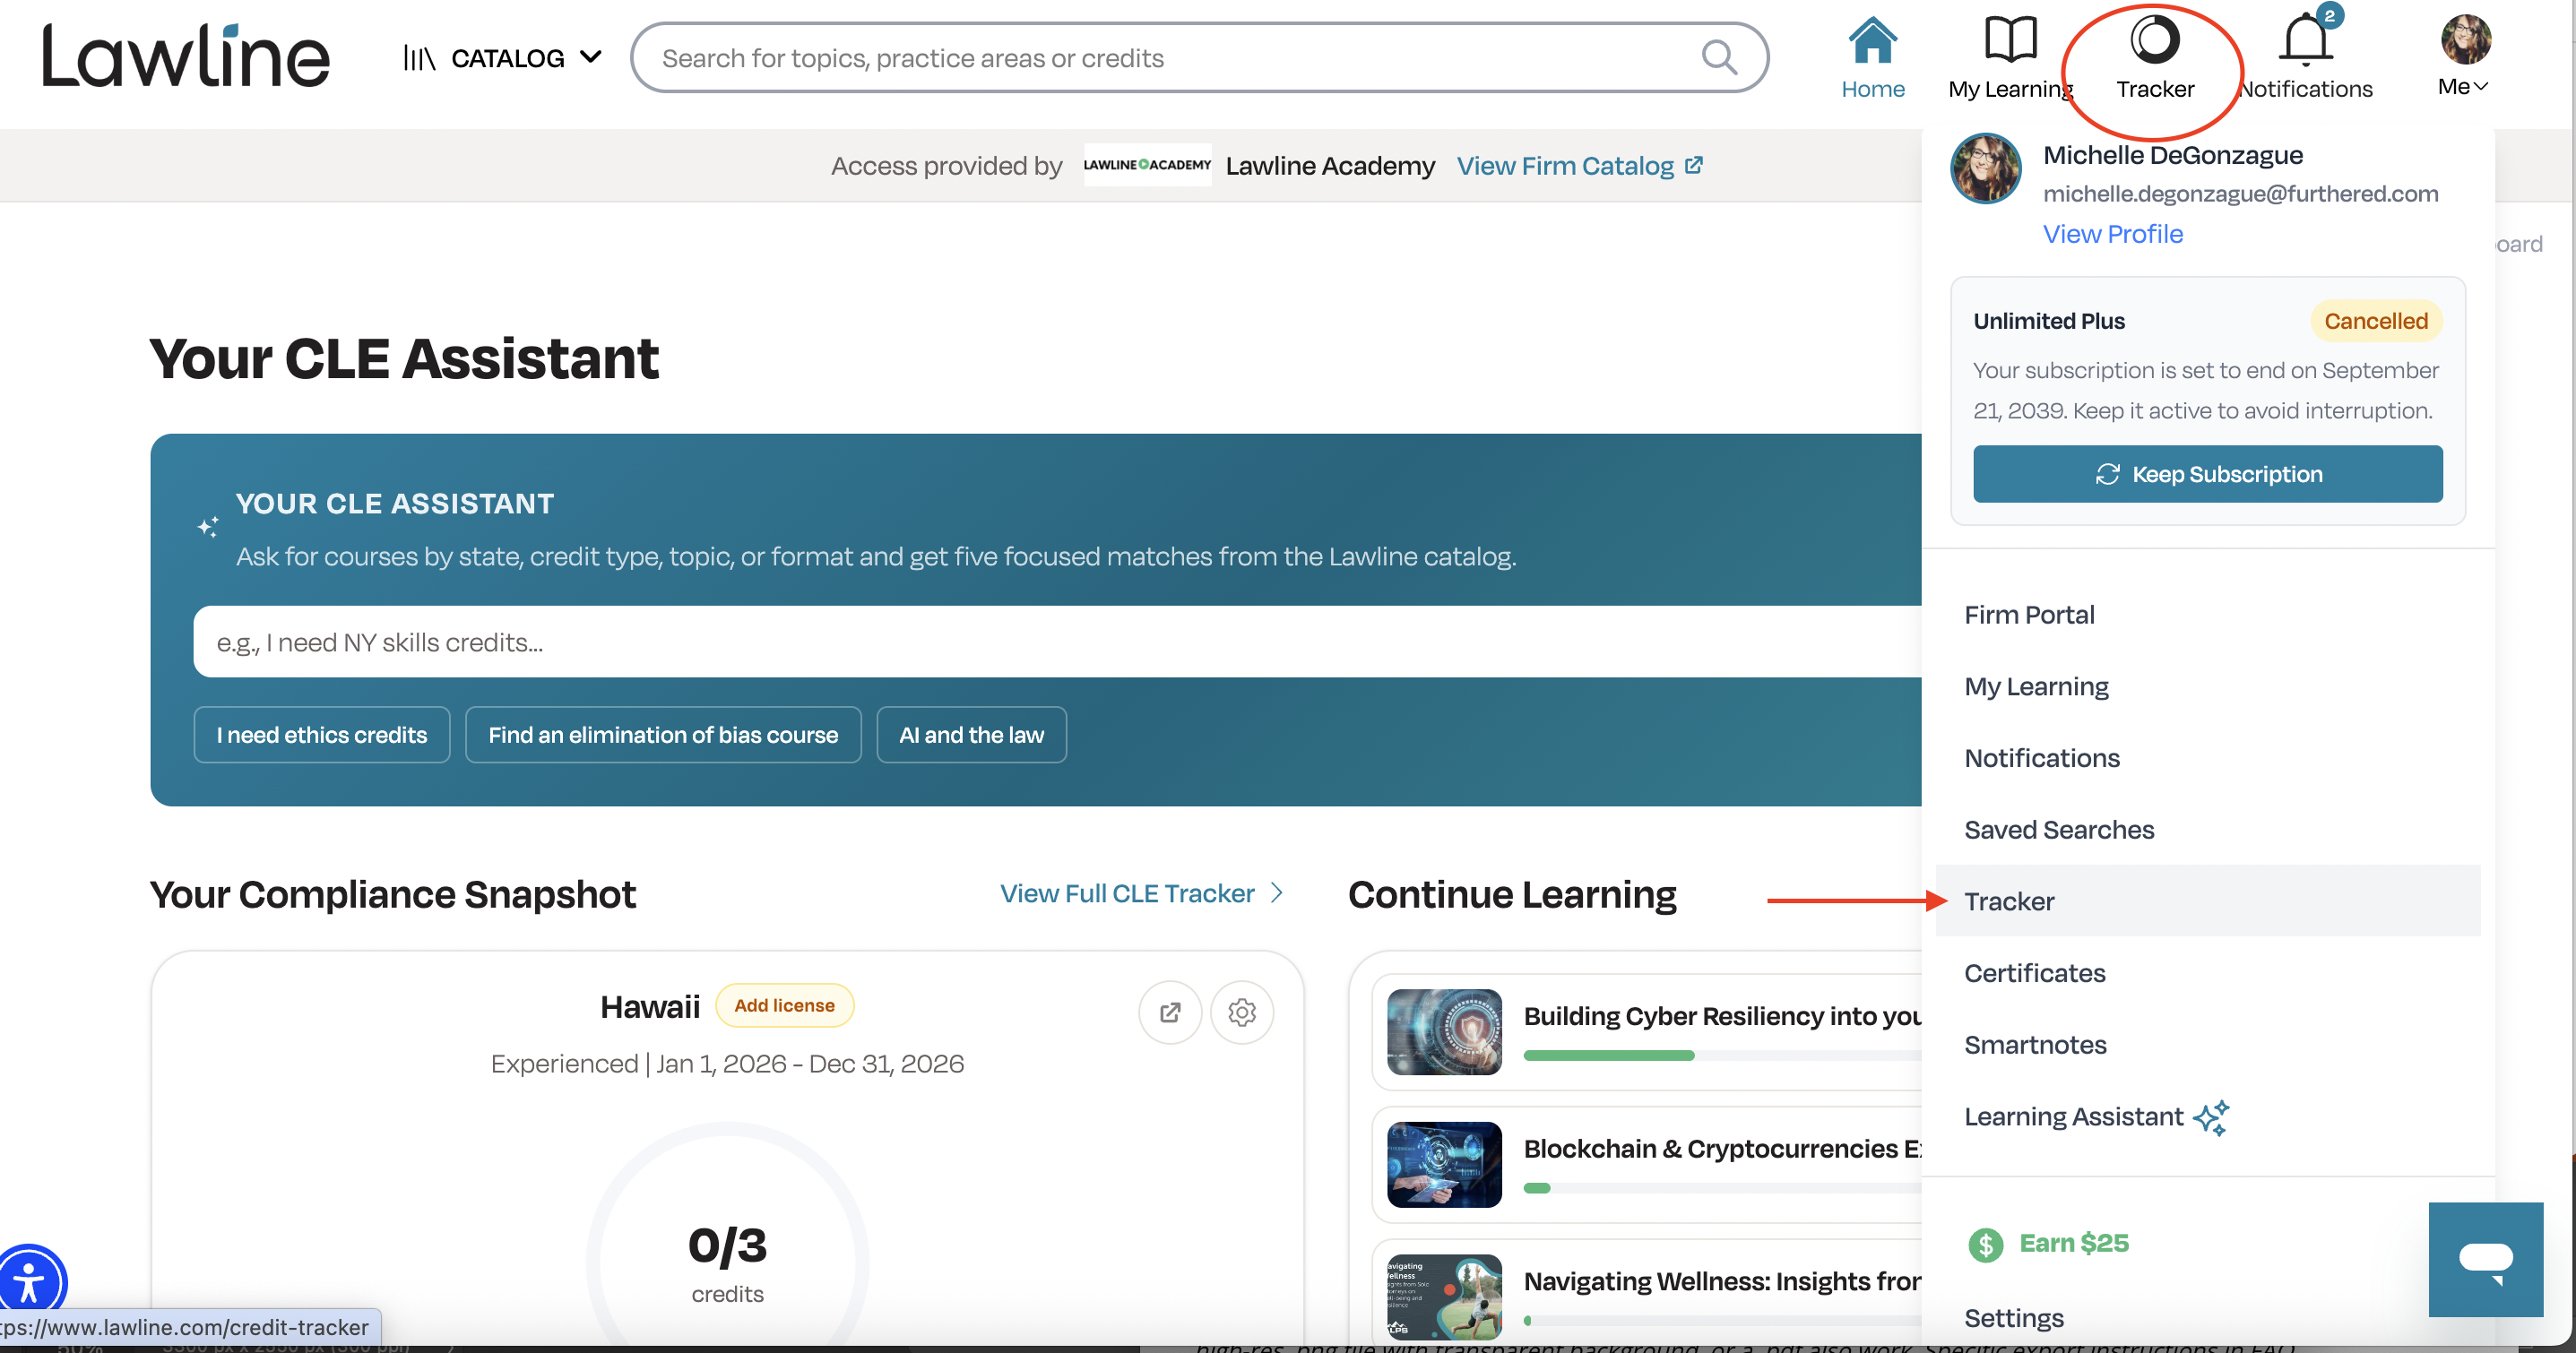Click the Keep Subscription button
Image resolution: width=2576 pixels, height=1353 pixels.
2207,474
